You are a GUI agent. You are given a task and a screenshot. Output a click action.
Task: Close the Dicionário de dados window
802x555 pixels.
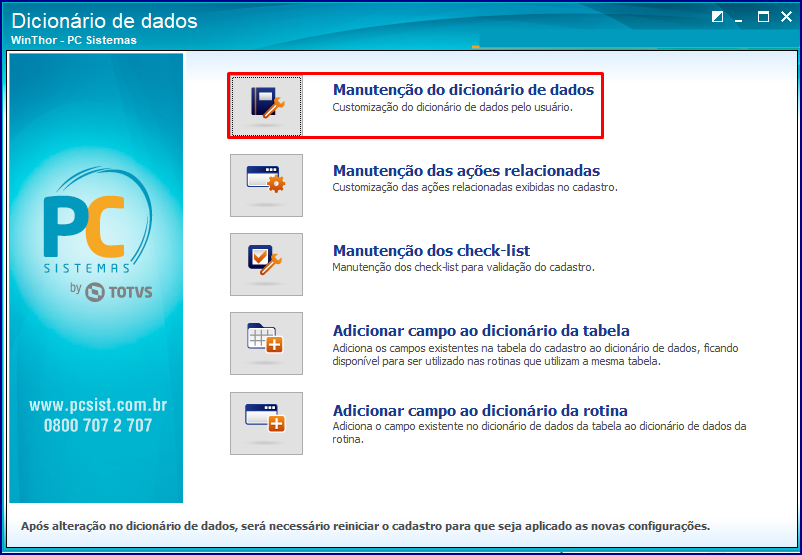click(786, 17)
